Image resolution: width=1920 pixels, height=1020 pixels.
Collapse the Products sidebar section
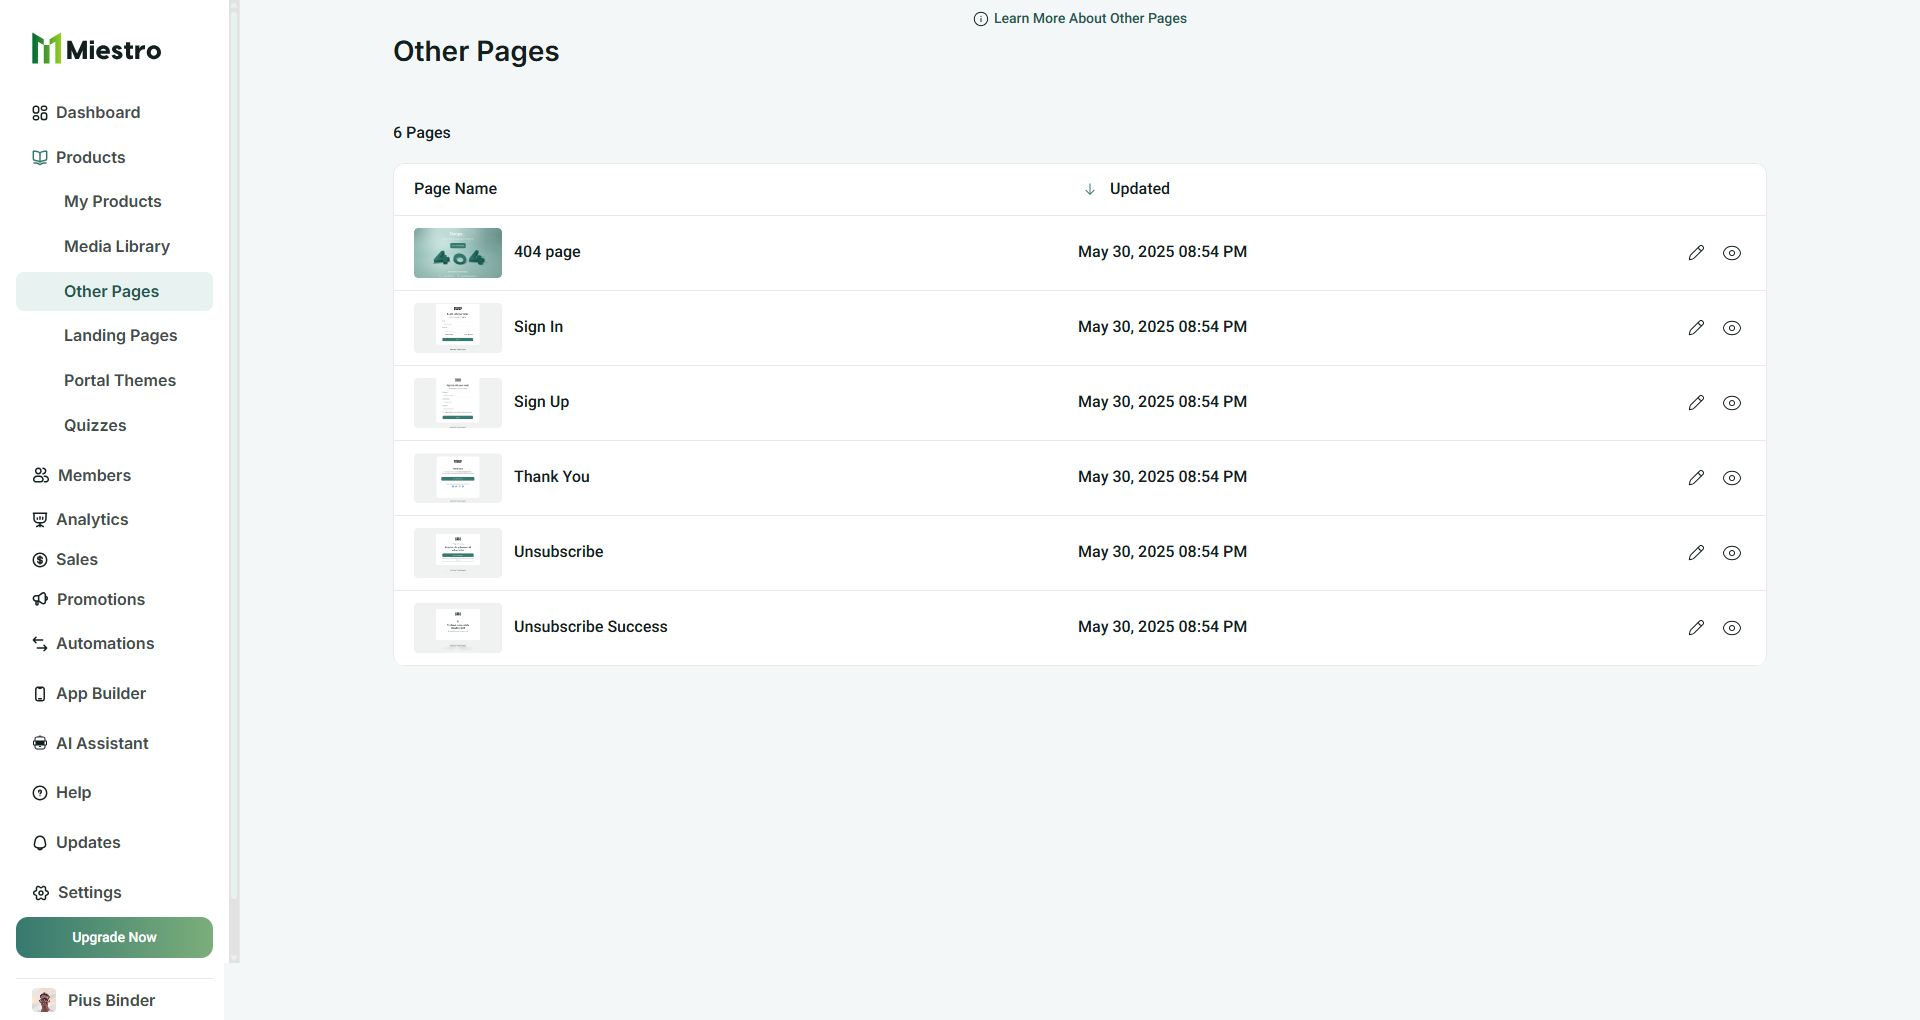coord(90,158)
